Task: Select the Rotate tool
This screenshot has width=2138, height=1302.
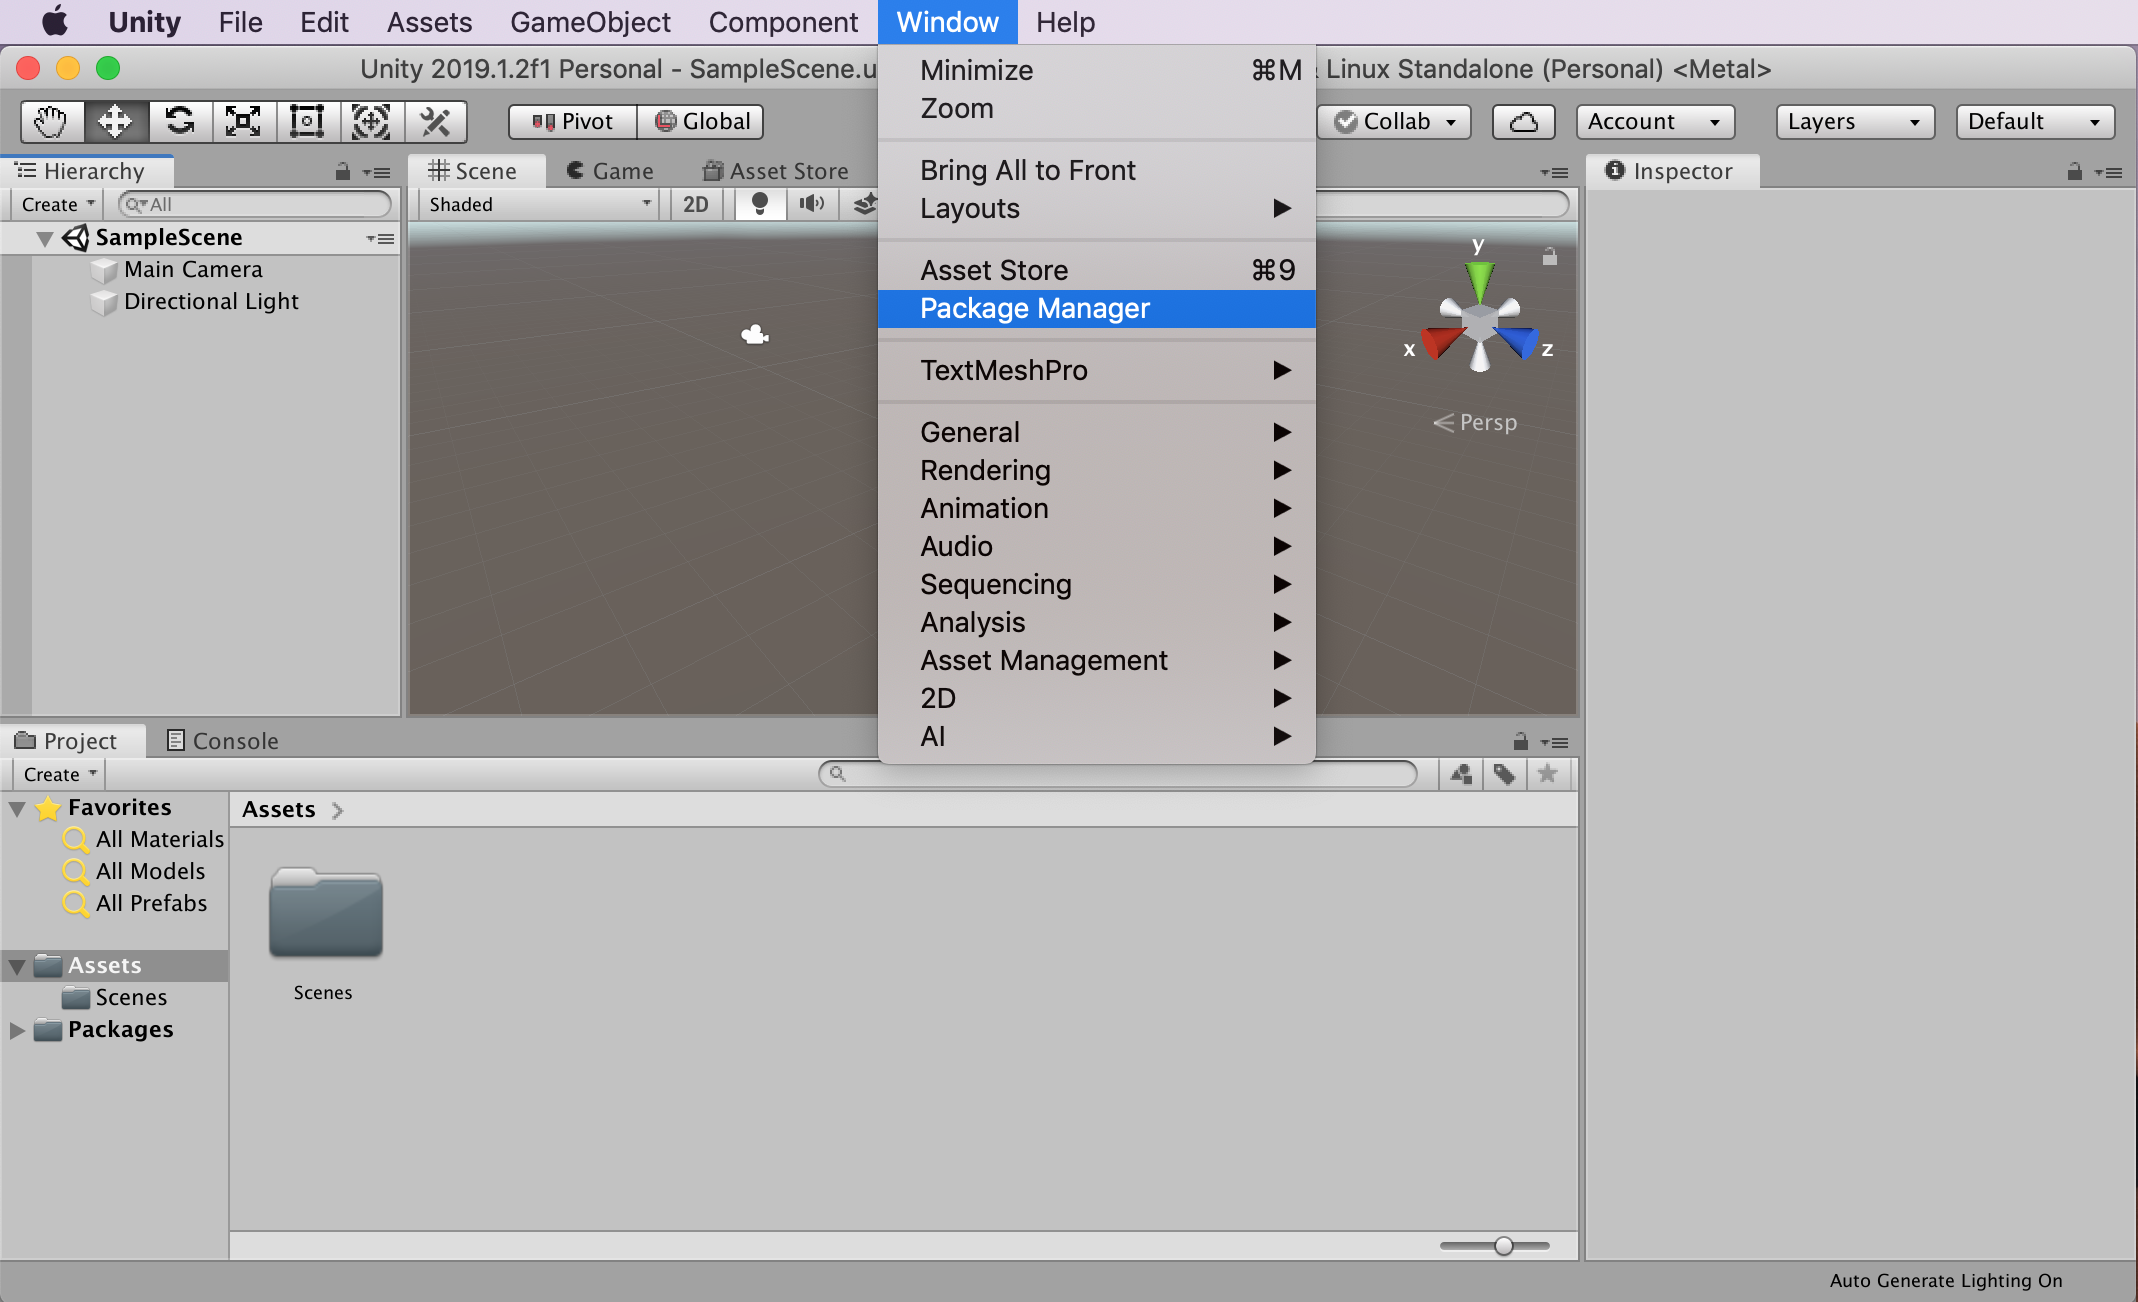Action: tap(180, 122)
